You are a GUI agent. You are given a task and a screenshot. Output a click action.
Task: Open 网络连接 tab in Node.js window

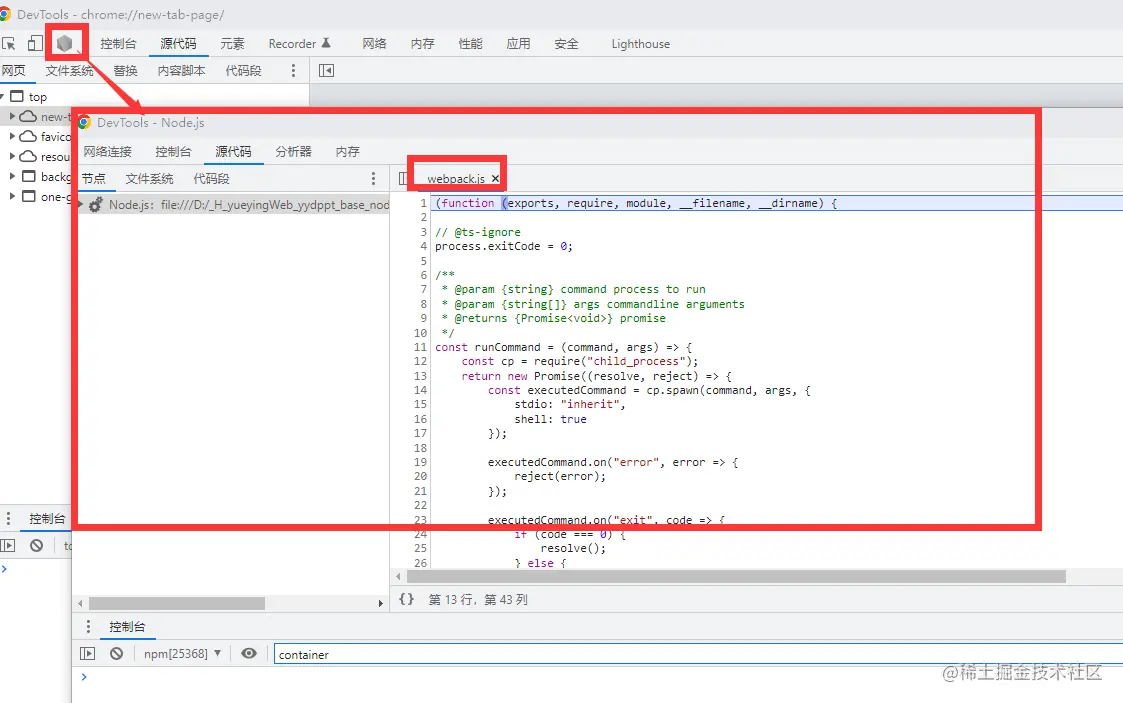(107, 152)
